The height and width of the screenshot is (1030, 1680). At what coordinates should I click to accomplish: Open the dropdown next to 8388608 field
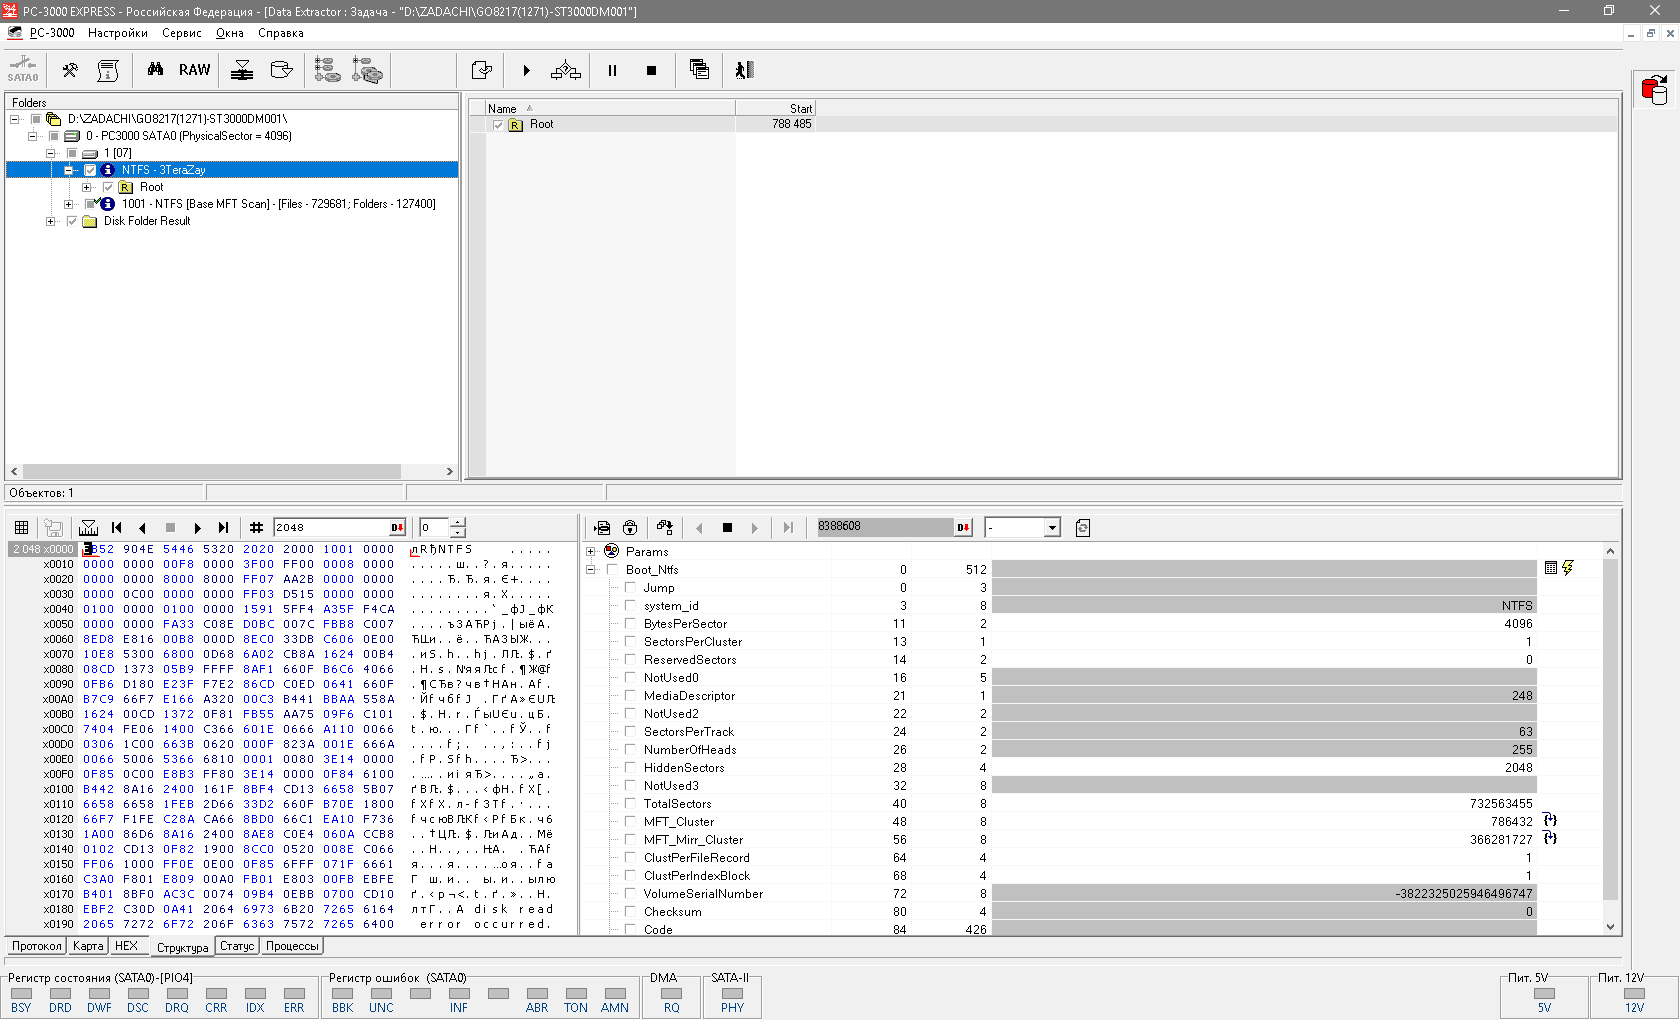1051,528
